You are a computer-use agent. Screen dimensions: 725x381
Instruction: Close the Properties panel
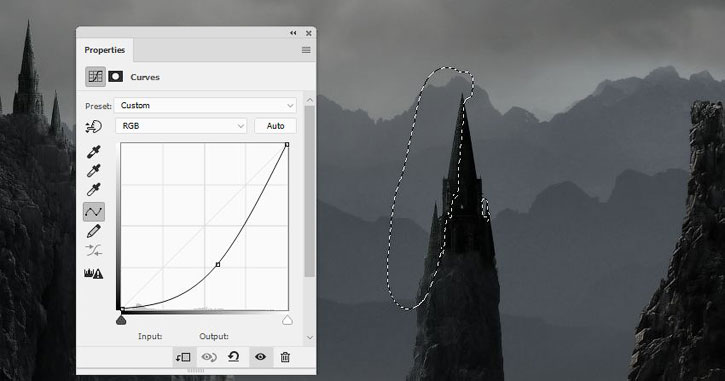(x=308, y=33)
